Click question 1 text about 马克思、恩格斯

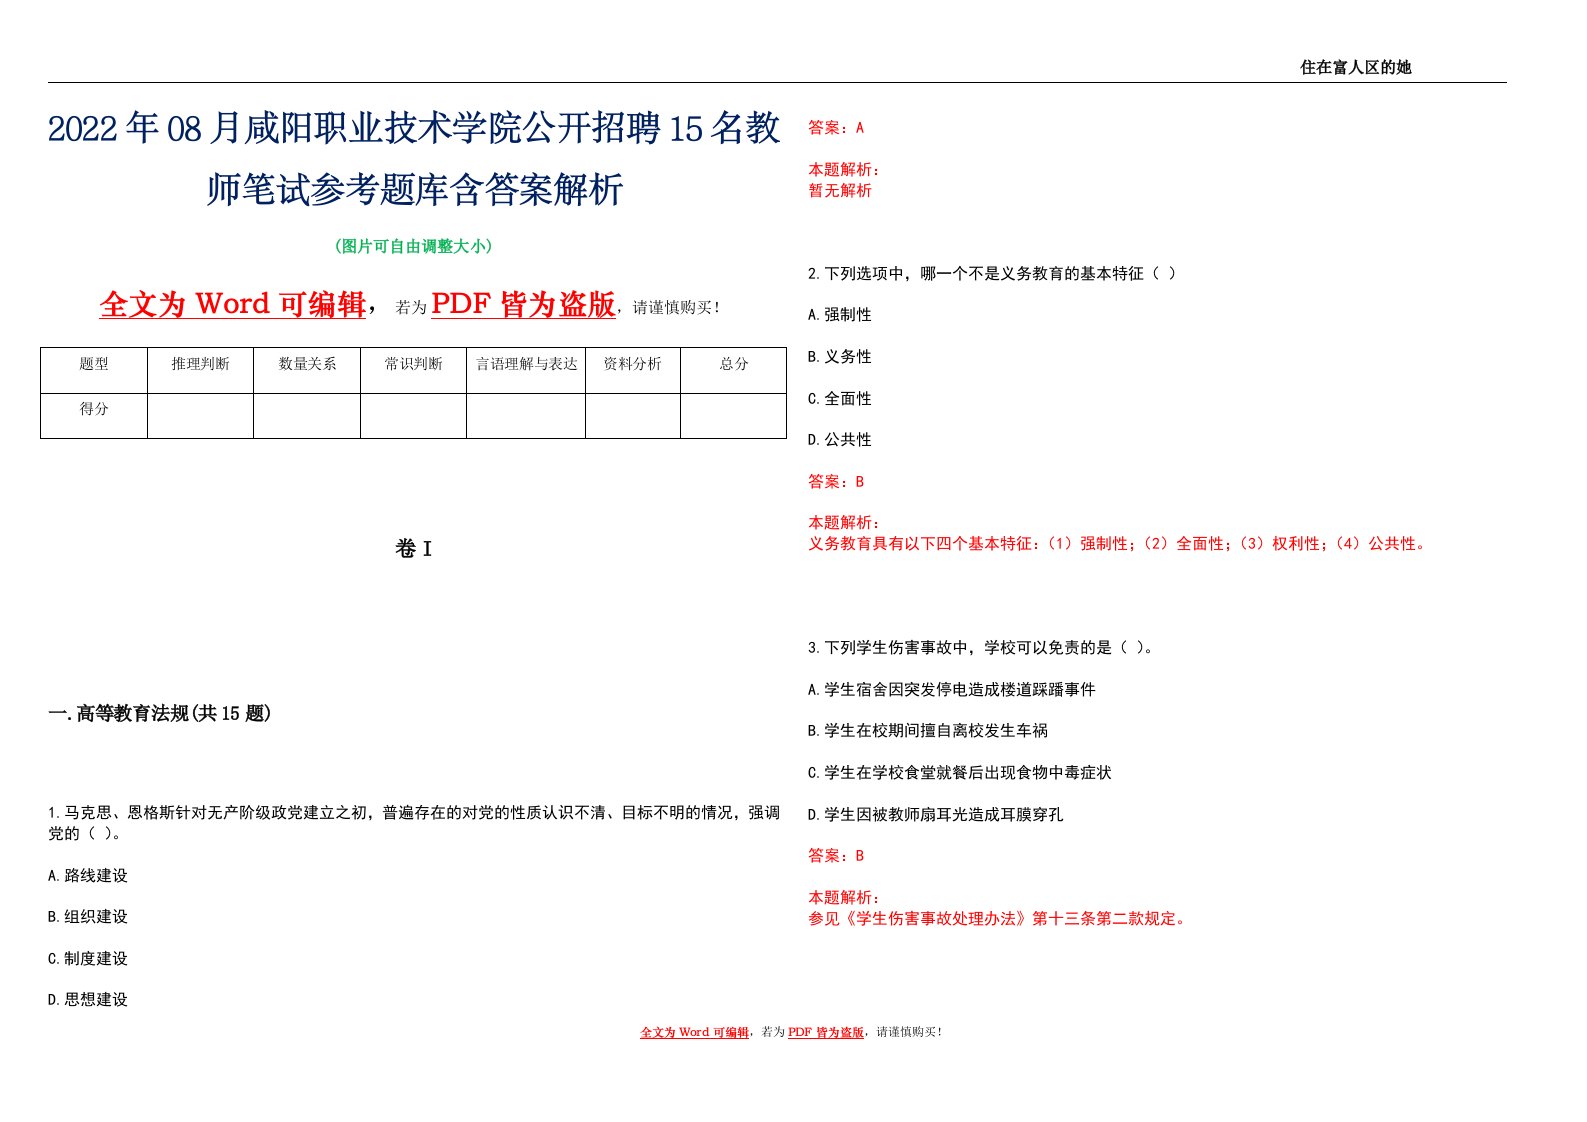tap(414, 823)
